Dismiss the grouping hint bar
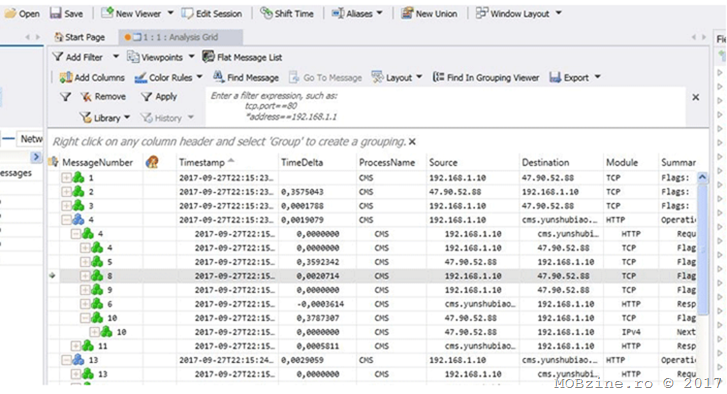Screen dimensions: 727x394 (x=412, y=141)
